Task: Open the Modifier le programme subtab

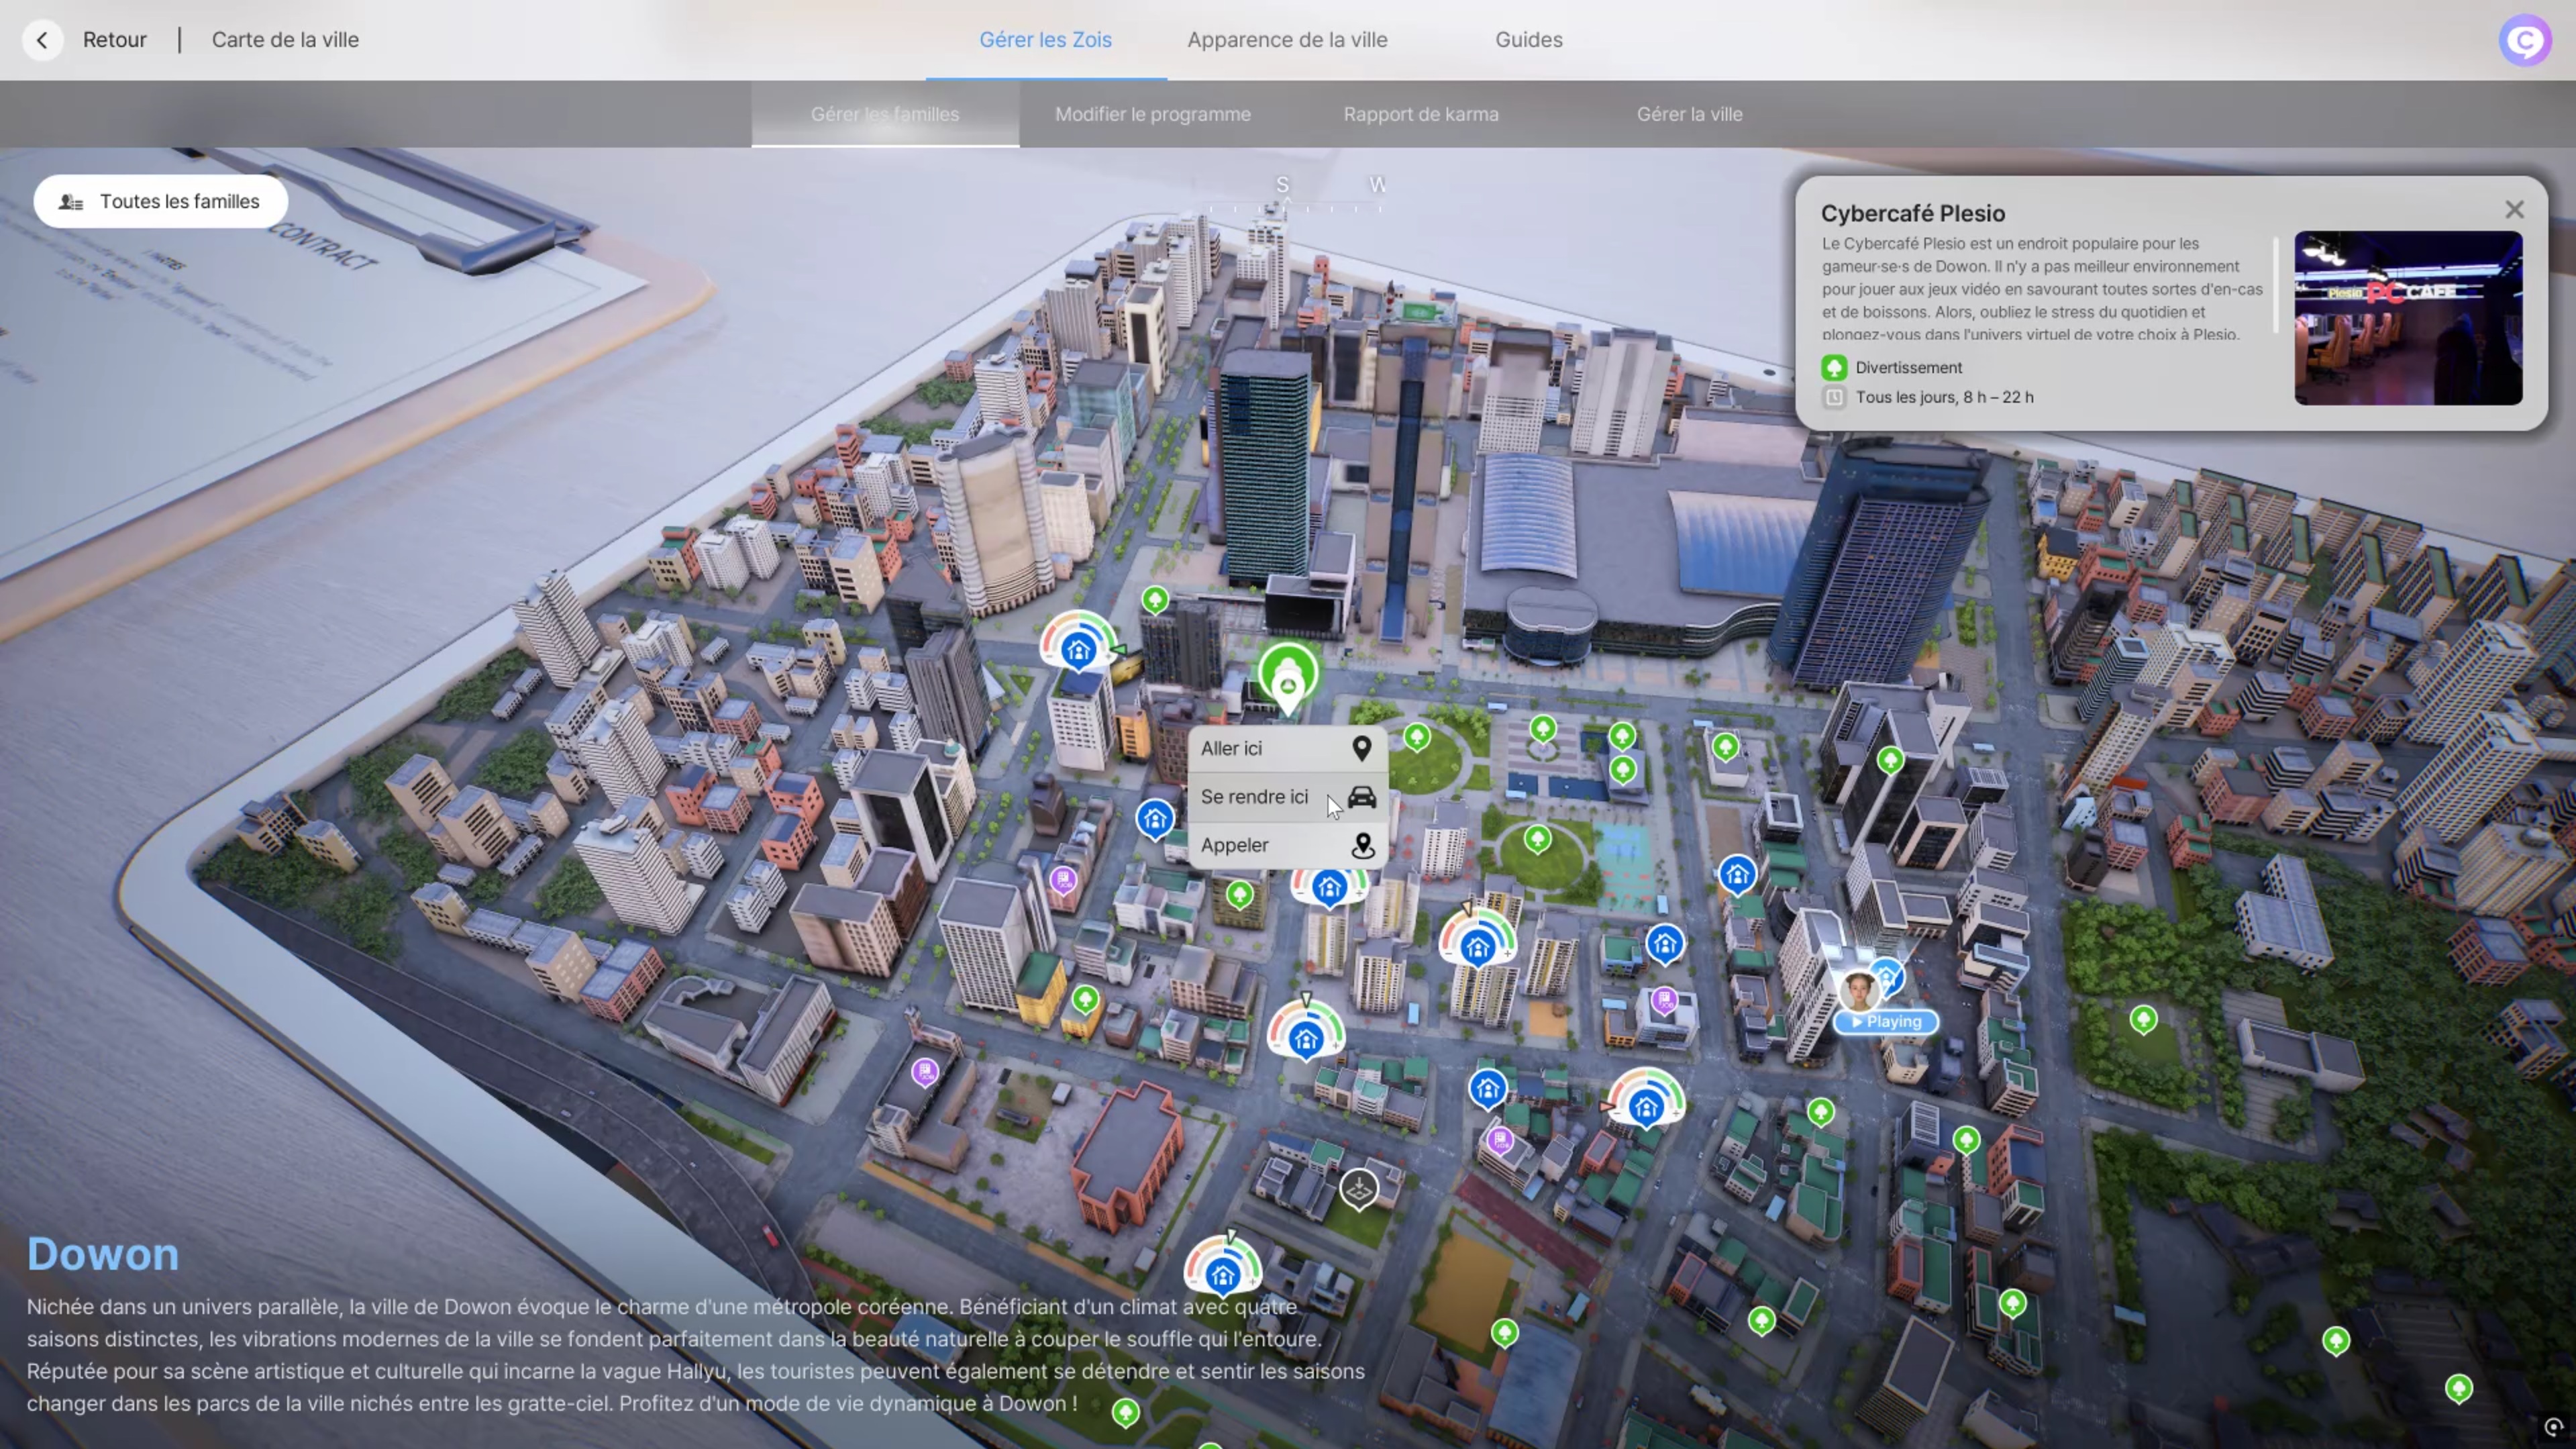Action: (x=1152, y=114)
